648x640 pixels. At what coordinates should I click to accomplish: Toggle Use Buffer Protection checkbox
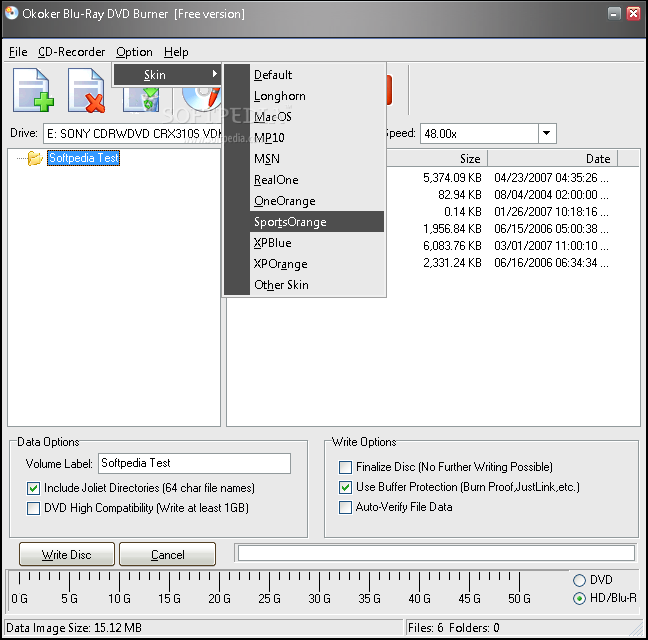coord(345,488)
